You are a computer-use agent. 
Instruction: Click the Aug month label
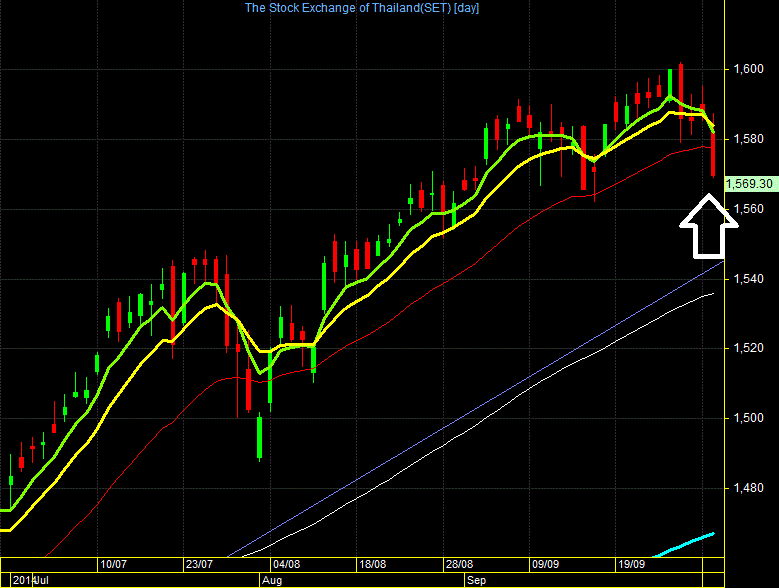(272, 580)
